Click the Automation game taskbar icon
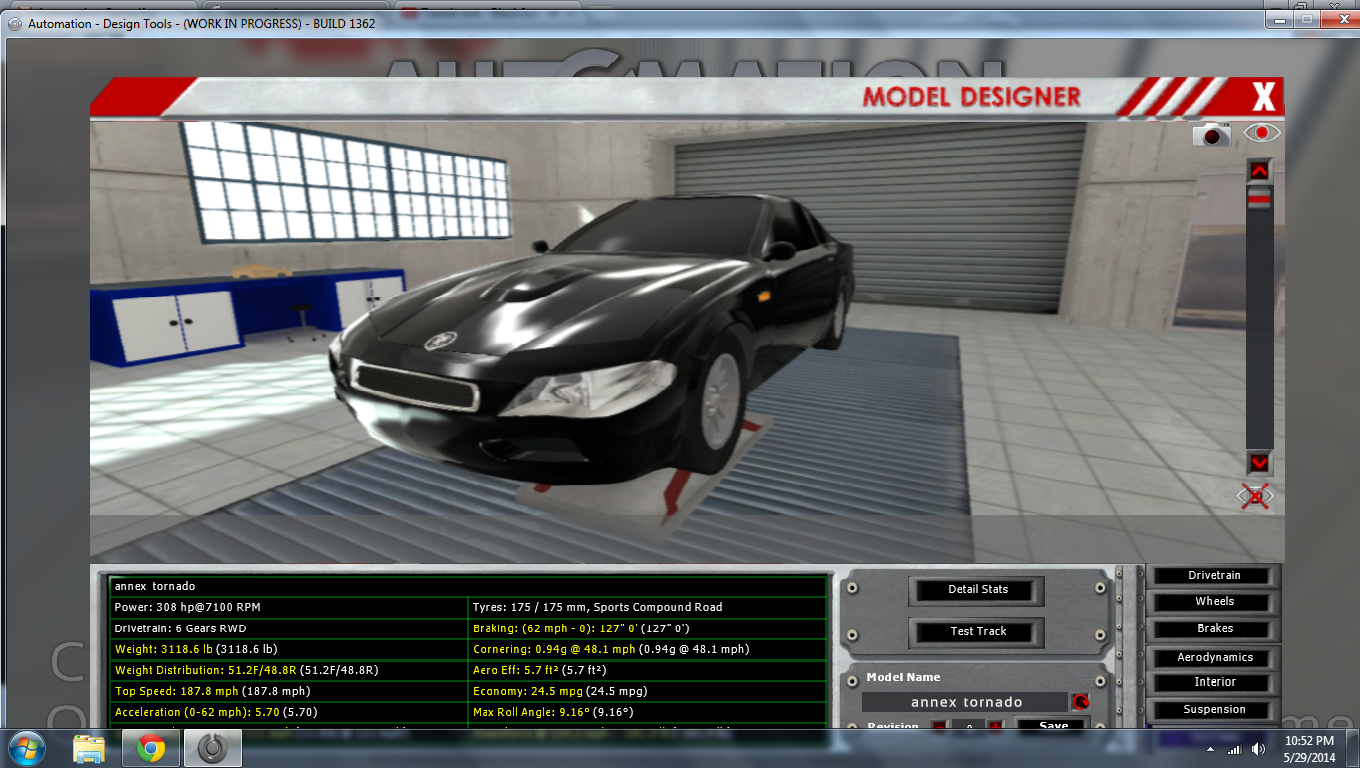 coord(212,748)
